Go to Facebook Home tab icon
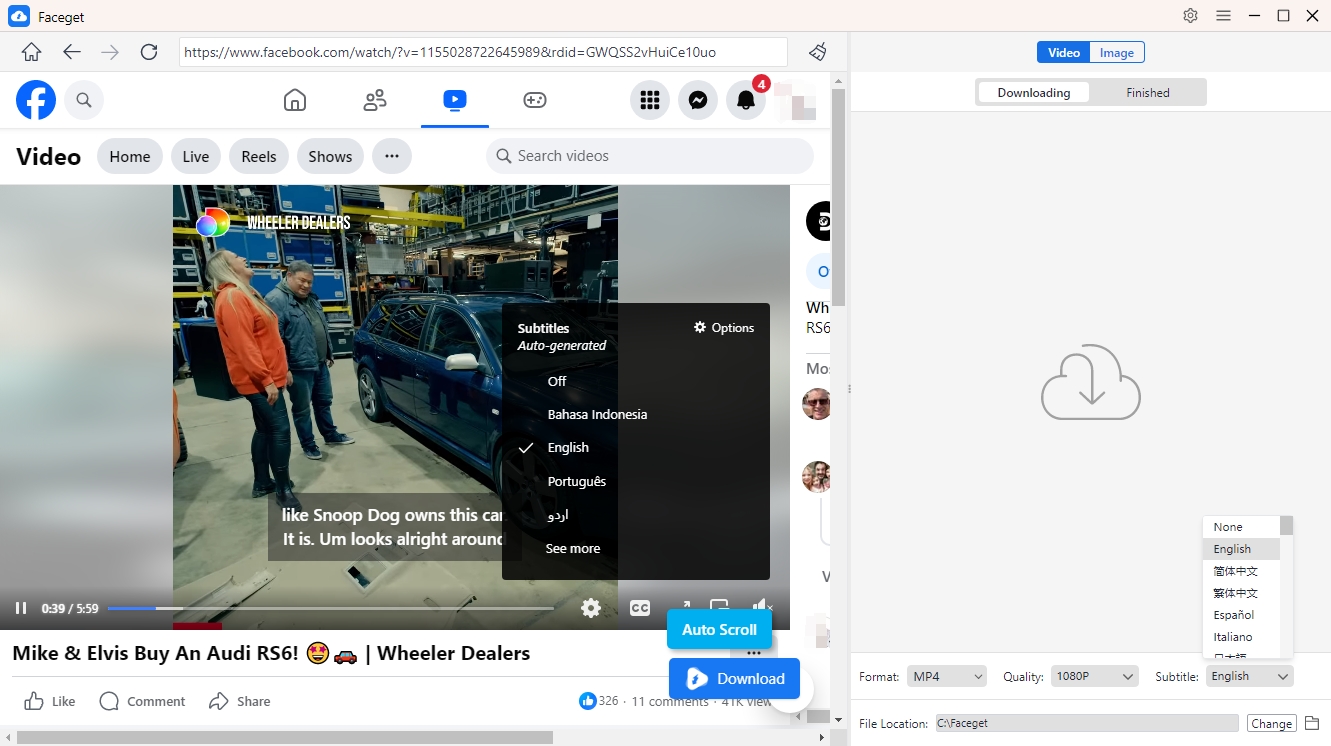Viewport: 1331px width, 746px height. pos(295,100)
